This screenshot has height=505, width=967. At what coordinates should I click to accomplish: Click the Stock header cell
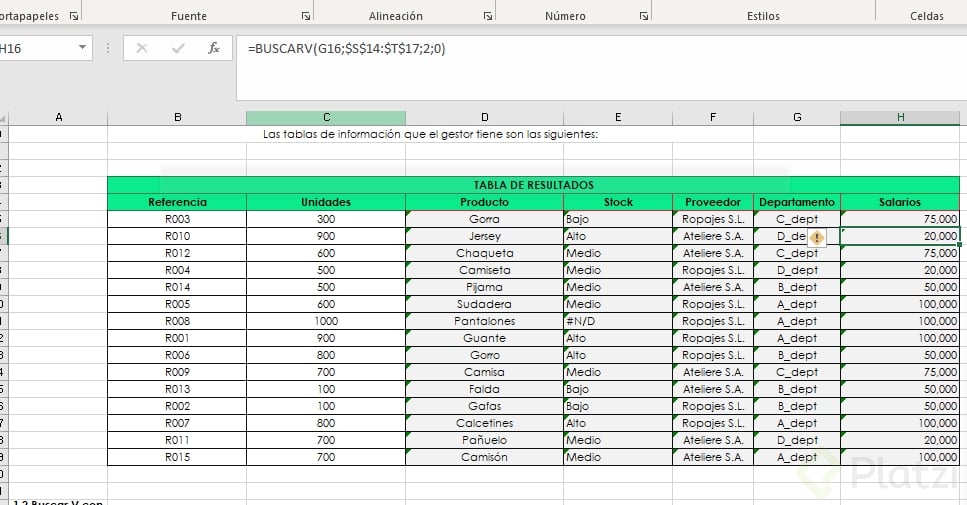click(x=618, y=202)
